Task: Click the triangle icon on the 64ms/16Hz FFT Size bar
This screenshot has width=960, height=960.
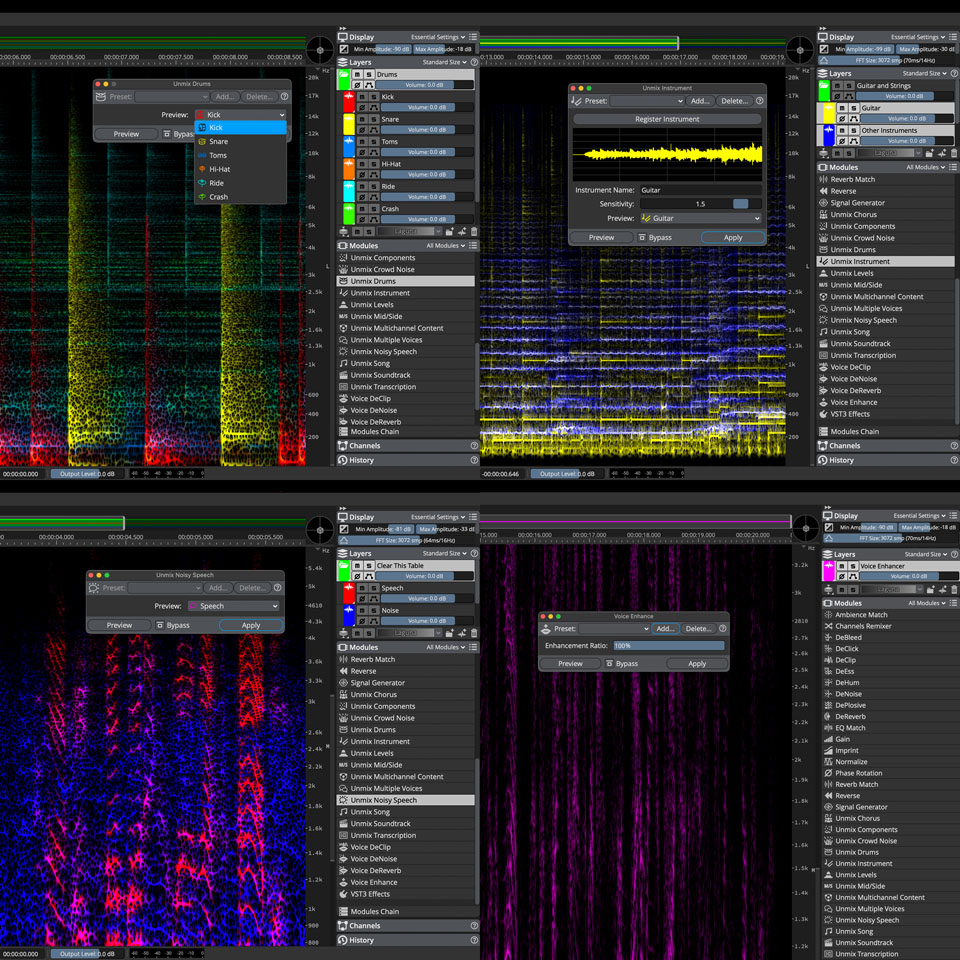Action: click(x=344, y=541)
